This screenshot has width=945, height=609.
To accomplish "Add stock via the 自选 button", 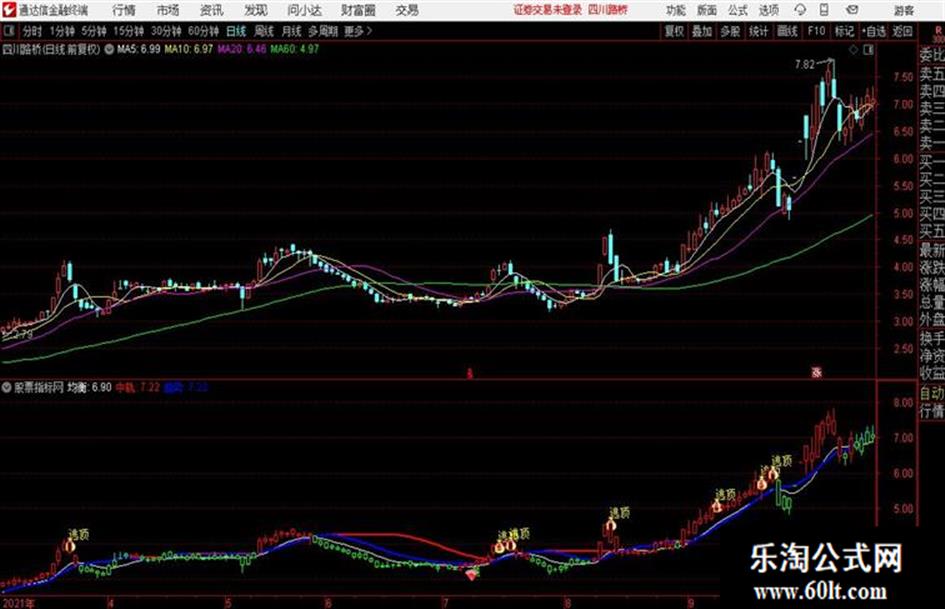I will (x=874, y=31).
